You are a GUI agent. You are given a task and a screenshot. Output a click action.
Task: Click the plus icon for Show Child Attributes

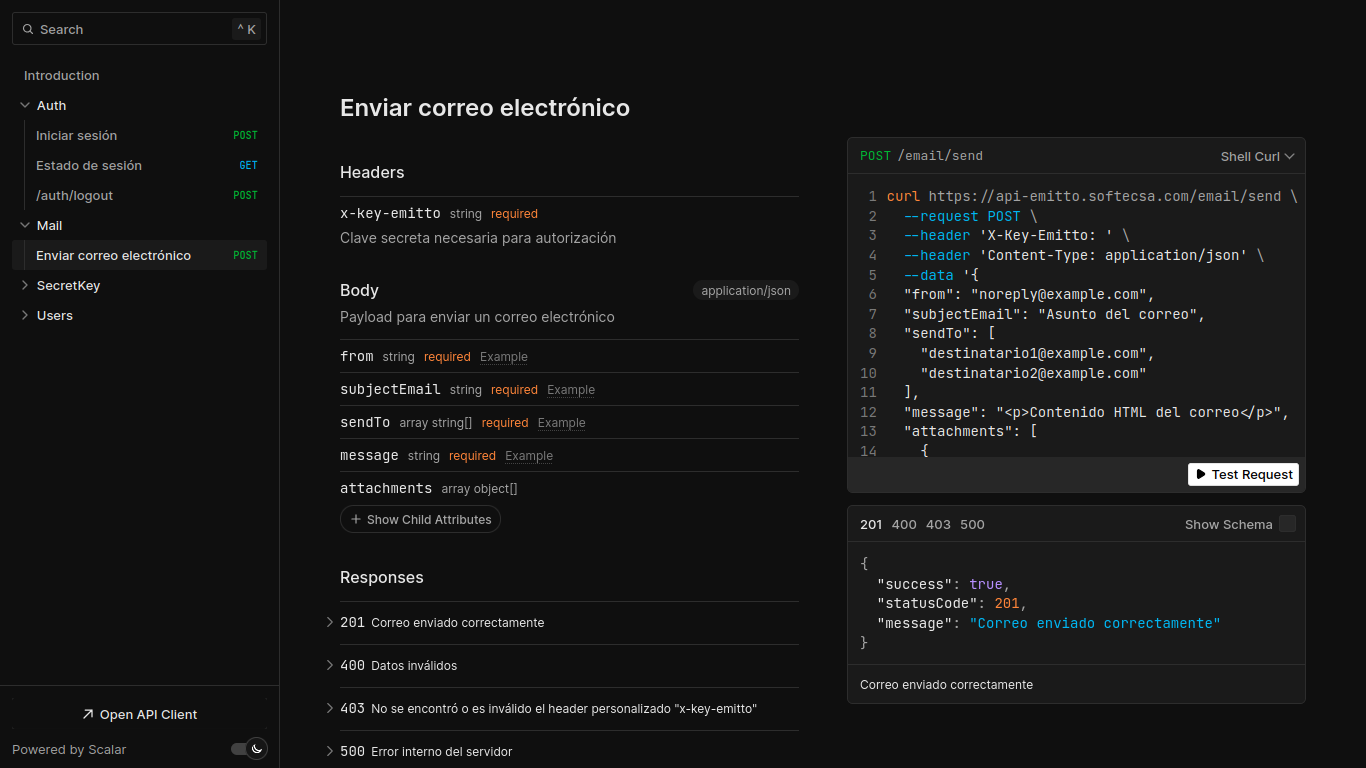tap(356, 519)
